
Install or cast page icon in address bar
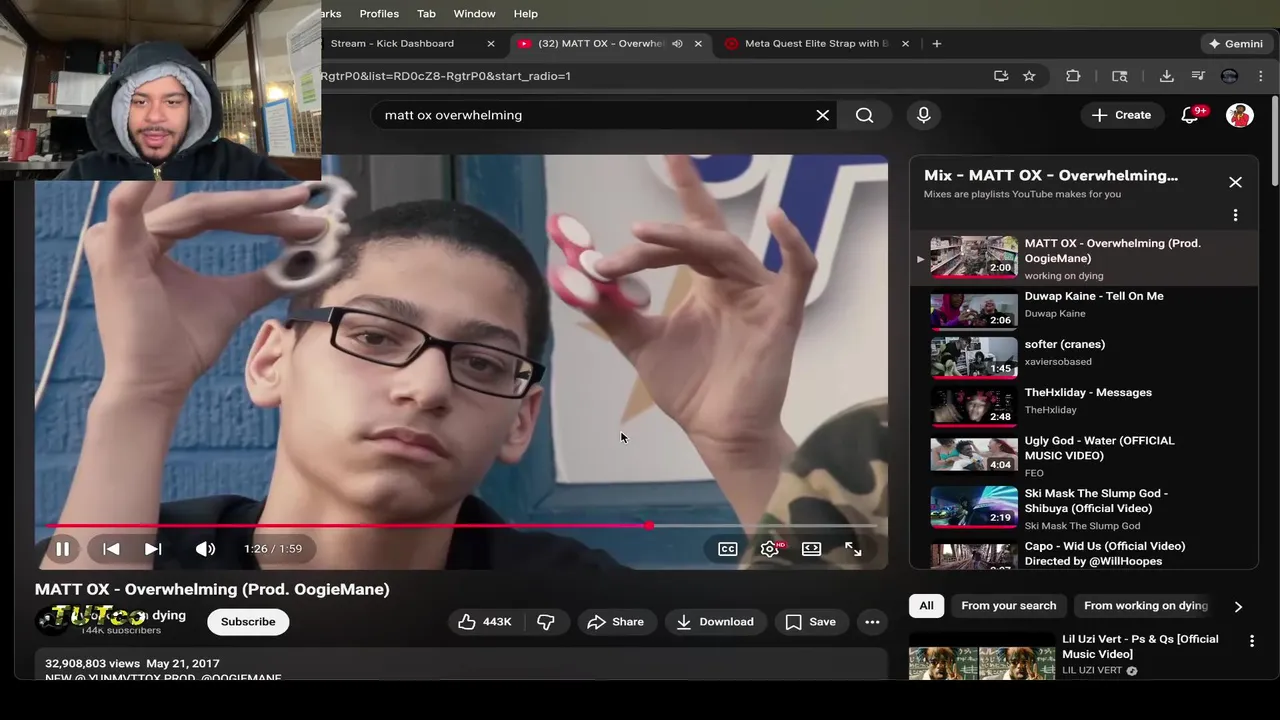point(1001,76)
